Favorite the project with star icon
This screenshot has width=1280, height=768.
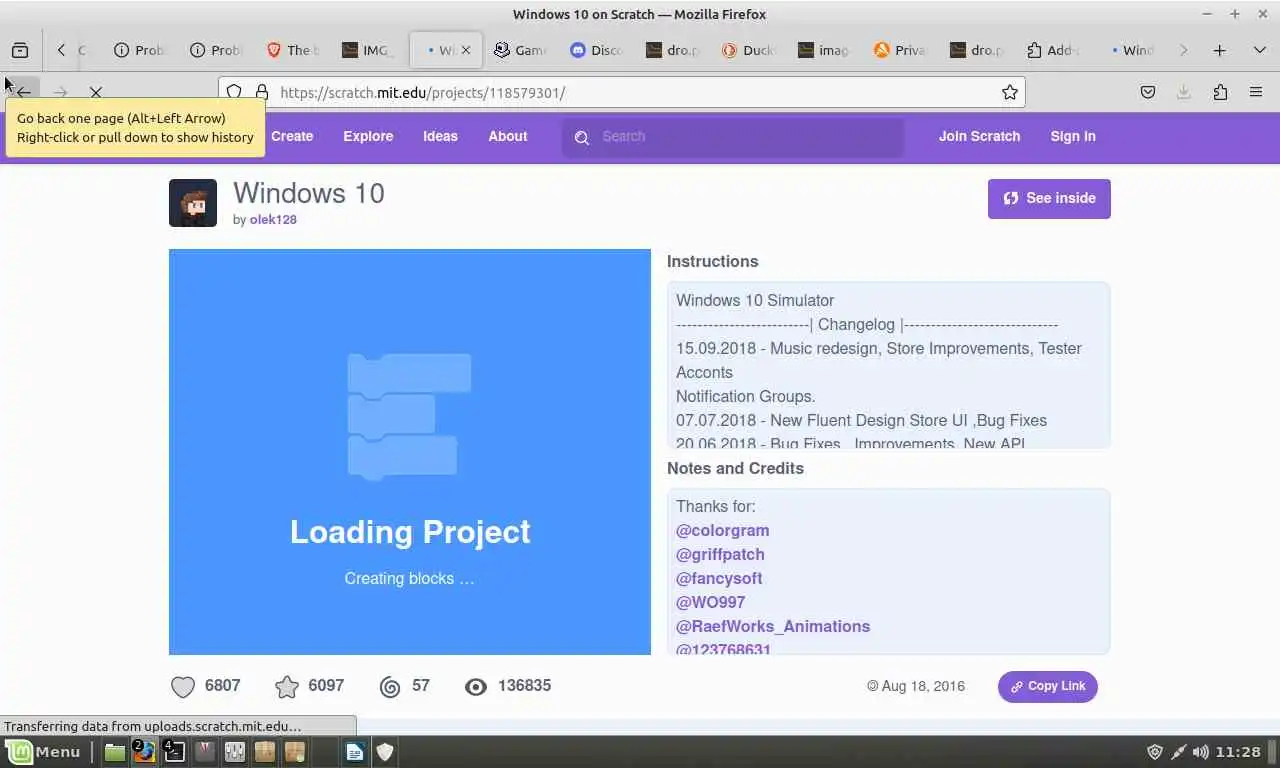287,686
